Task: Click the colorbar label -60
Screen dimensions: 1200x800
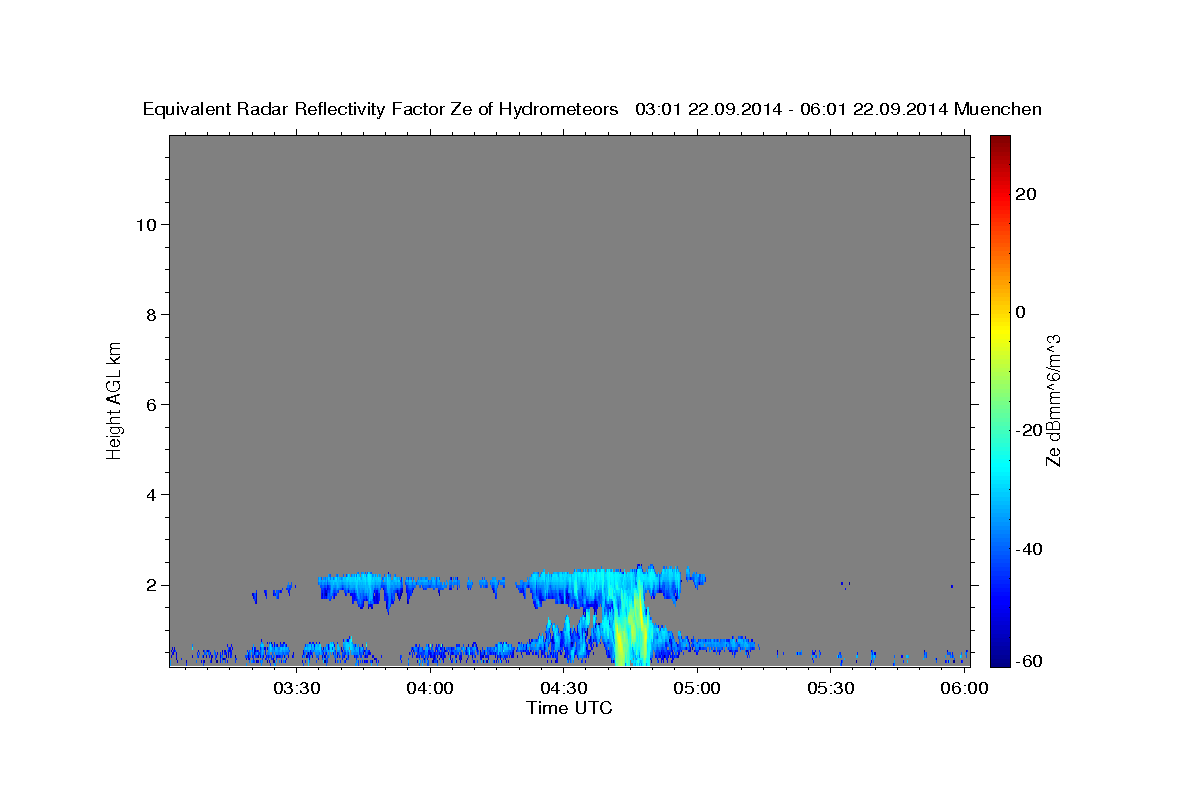Action: [x=1030, y=661]
